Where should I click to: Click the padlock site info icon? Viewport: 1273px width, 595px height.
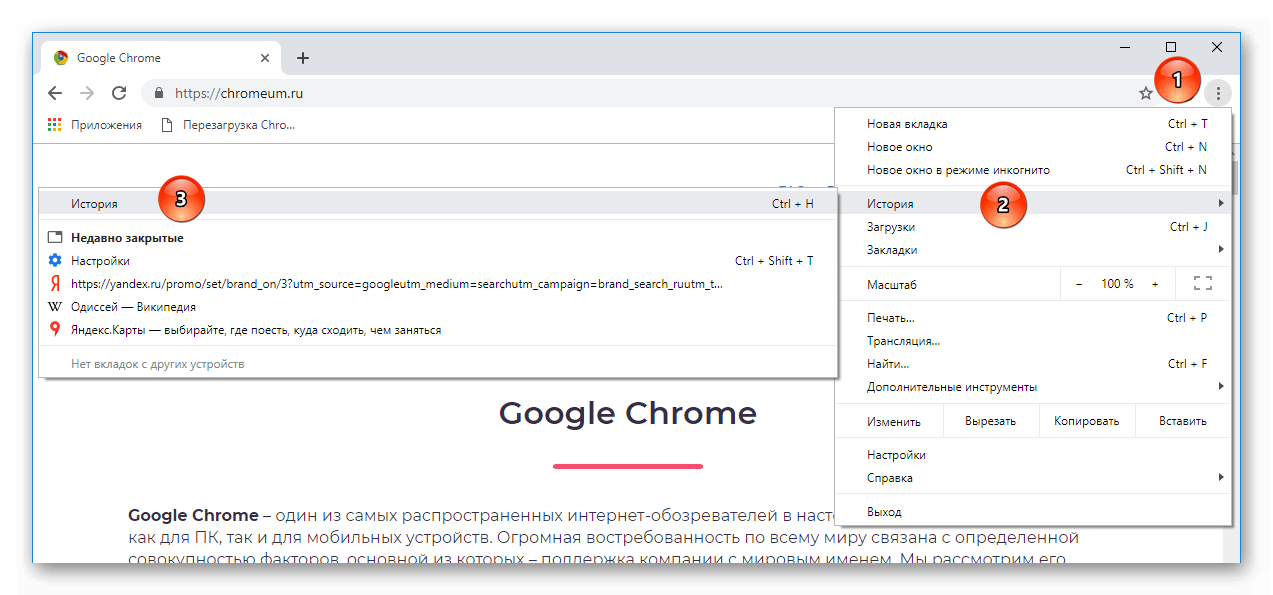coord(158,93)
